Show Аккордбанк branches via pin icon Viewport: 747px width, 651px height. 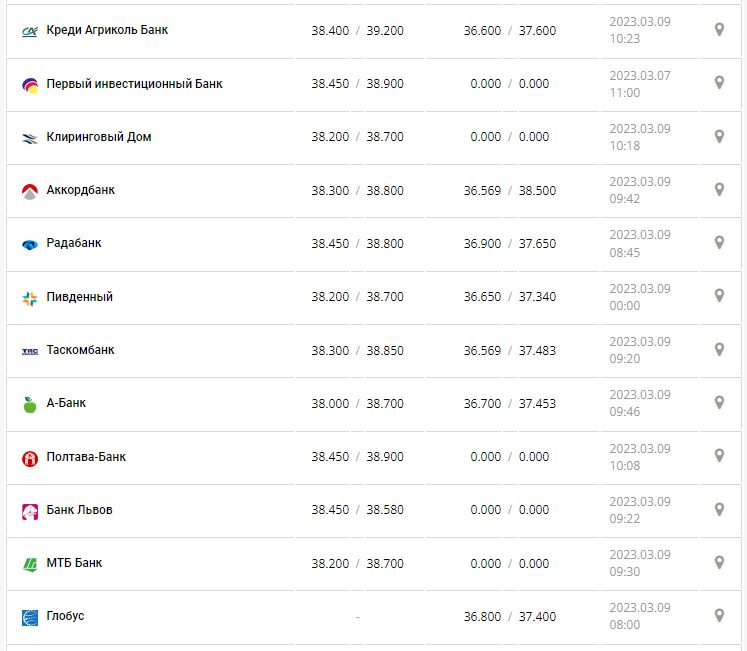(718, 190)
